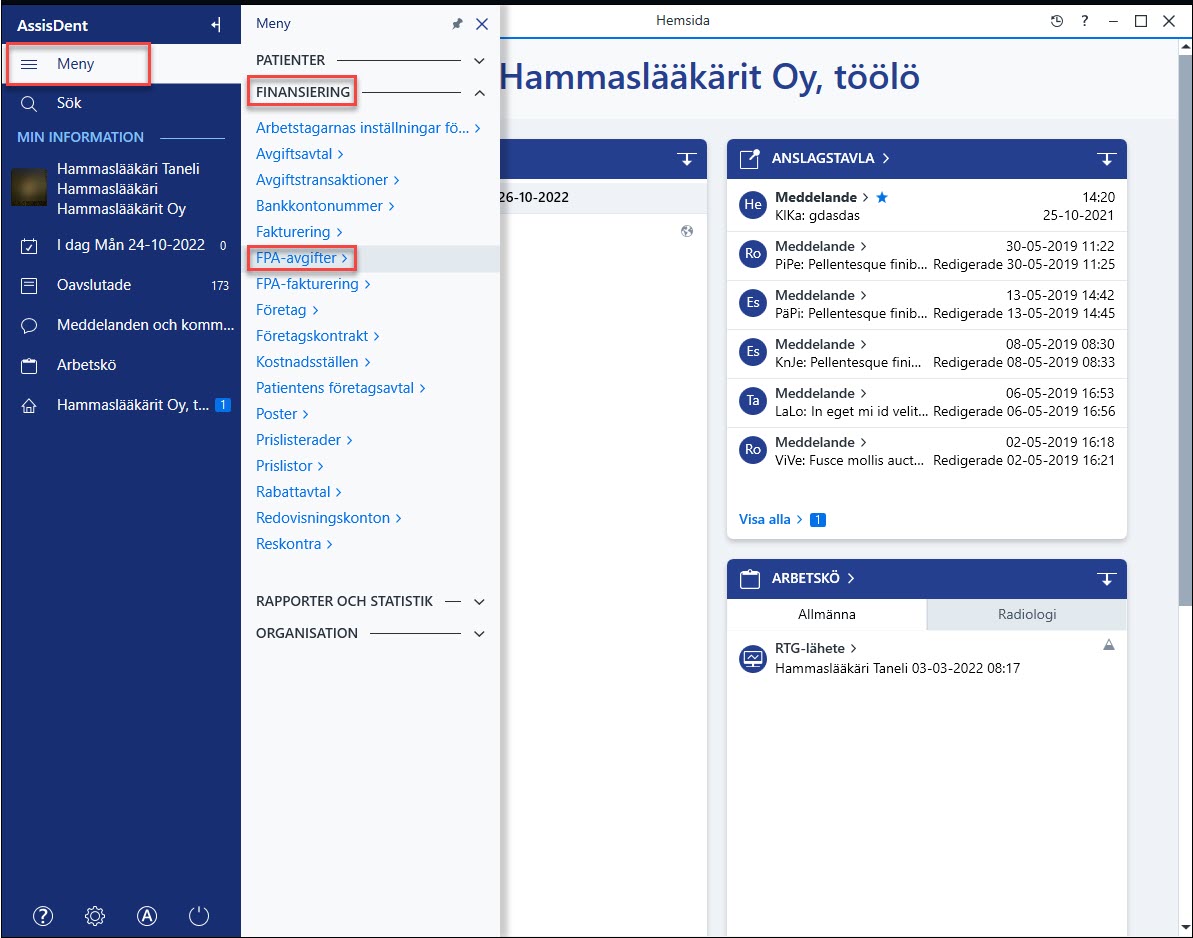The height and width of the screenshot is (938, 1193).
Task: Open FPA-avgifter menu entry
Action: (x=301, y=259)
